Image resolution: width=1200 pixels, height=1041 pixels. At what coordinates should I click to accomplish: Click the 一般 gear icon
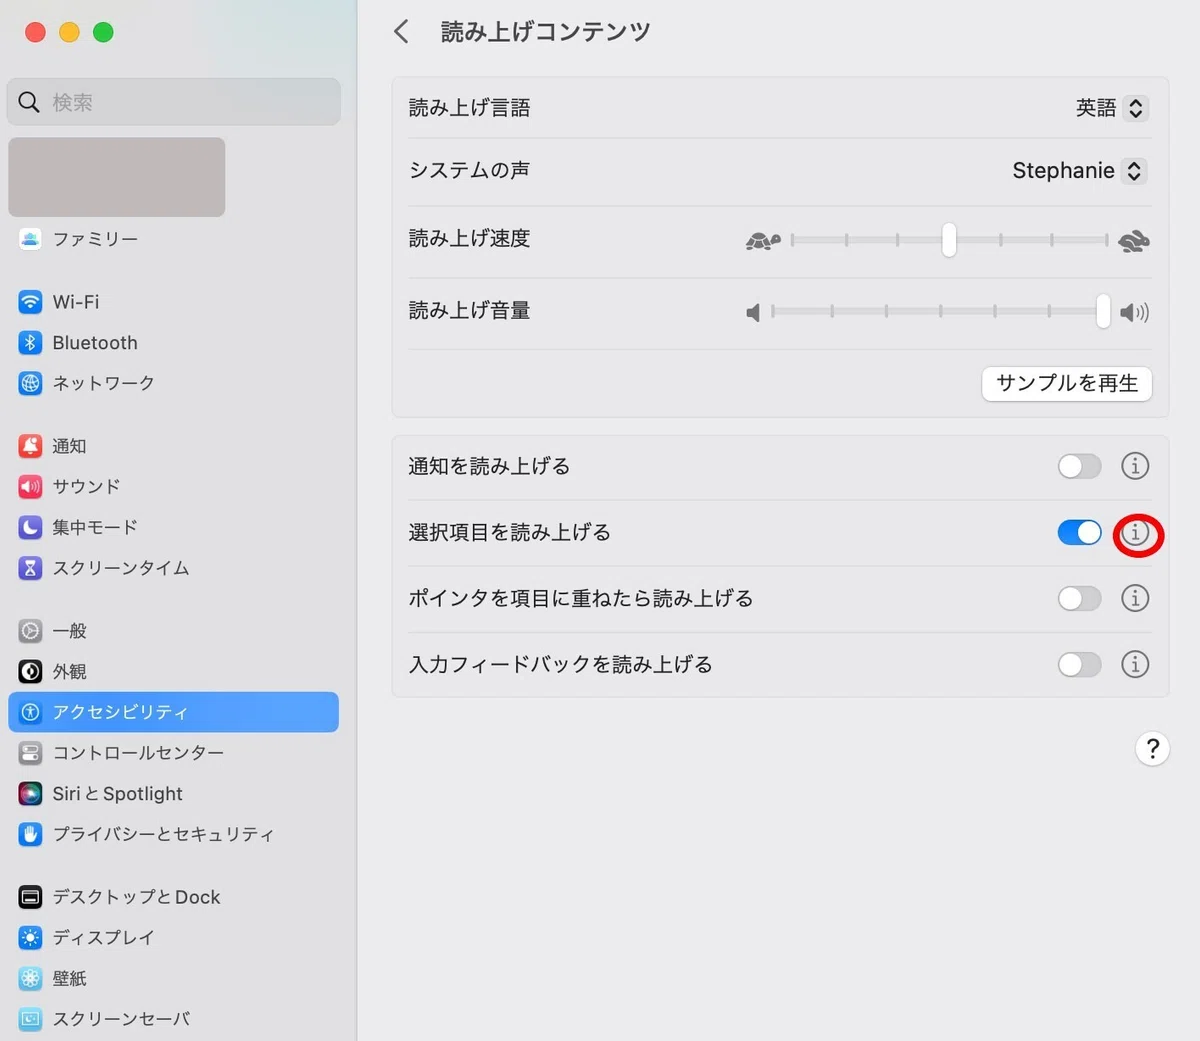tap(31, 631)
